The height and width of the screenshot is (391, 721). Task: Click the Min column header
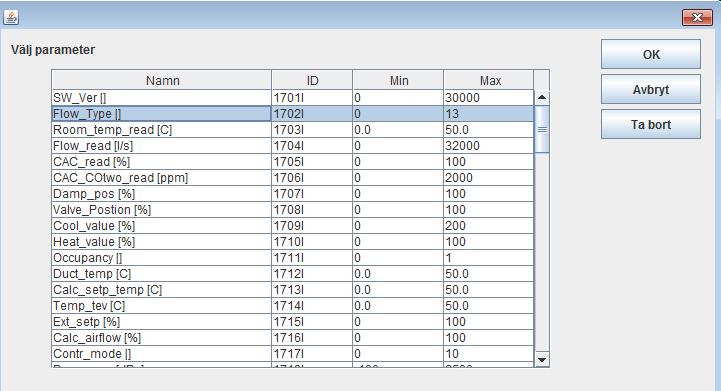(x=398, y=80)
